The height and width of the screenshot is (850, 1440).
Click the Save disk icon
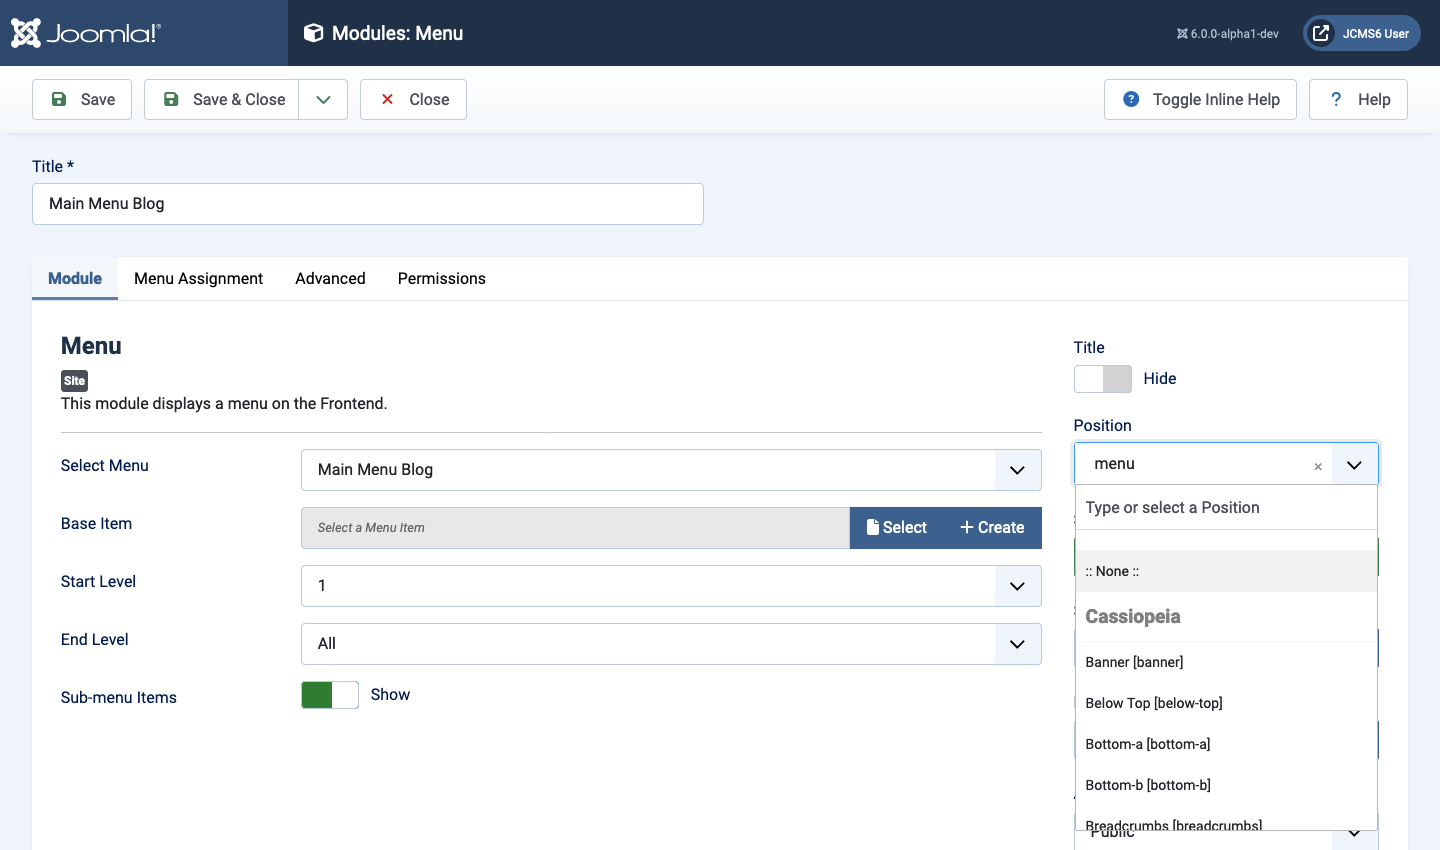pyautogui.click(x=60, y=99)
